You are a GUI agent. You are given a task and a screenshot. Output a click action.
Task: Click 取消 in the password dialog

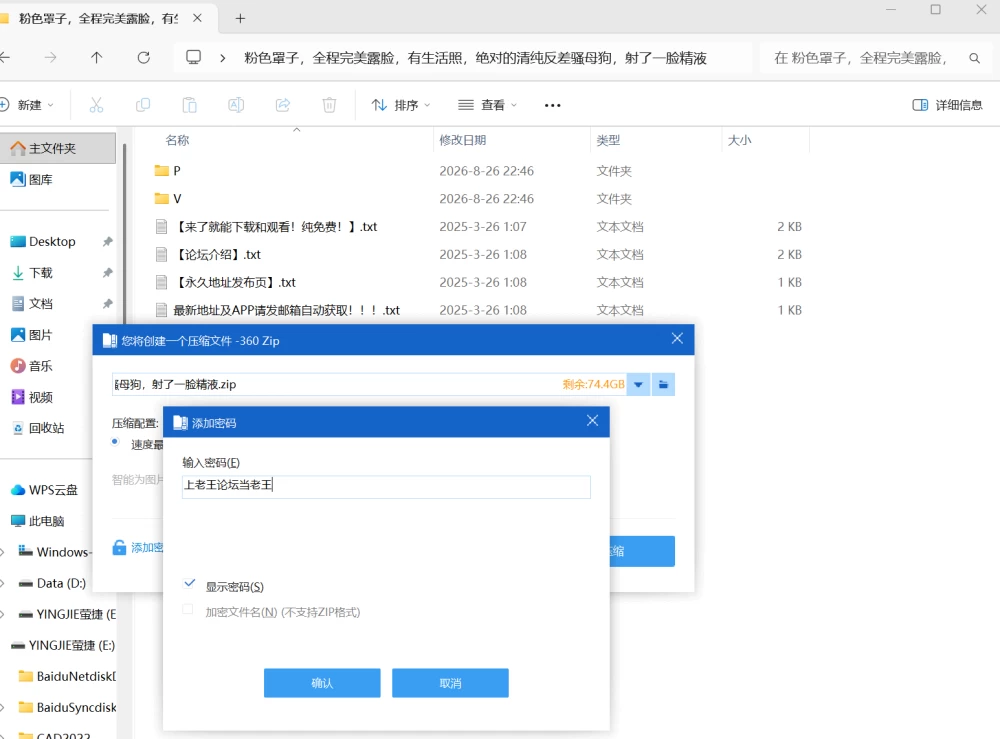450,683
